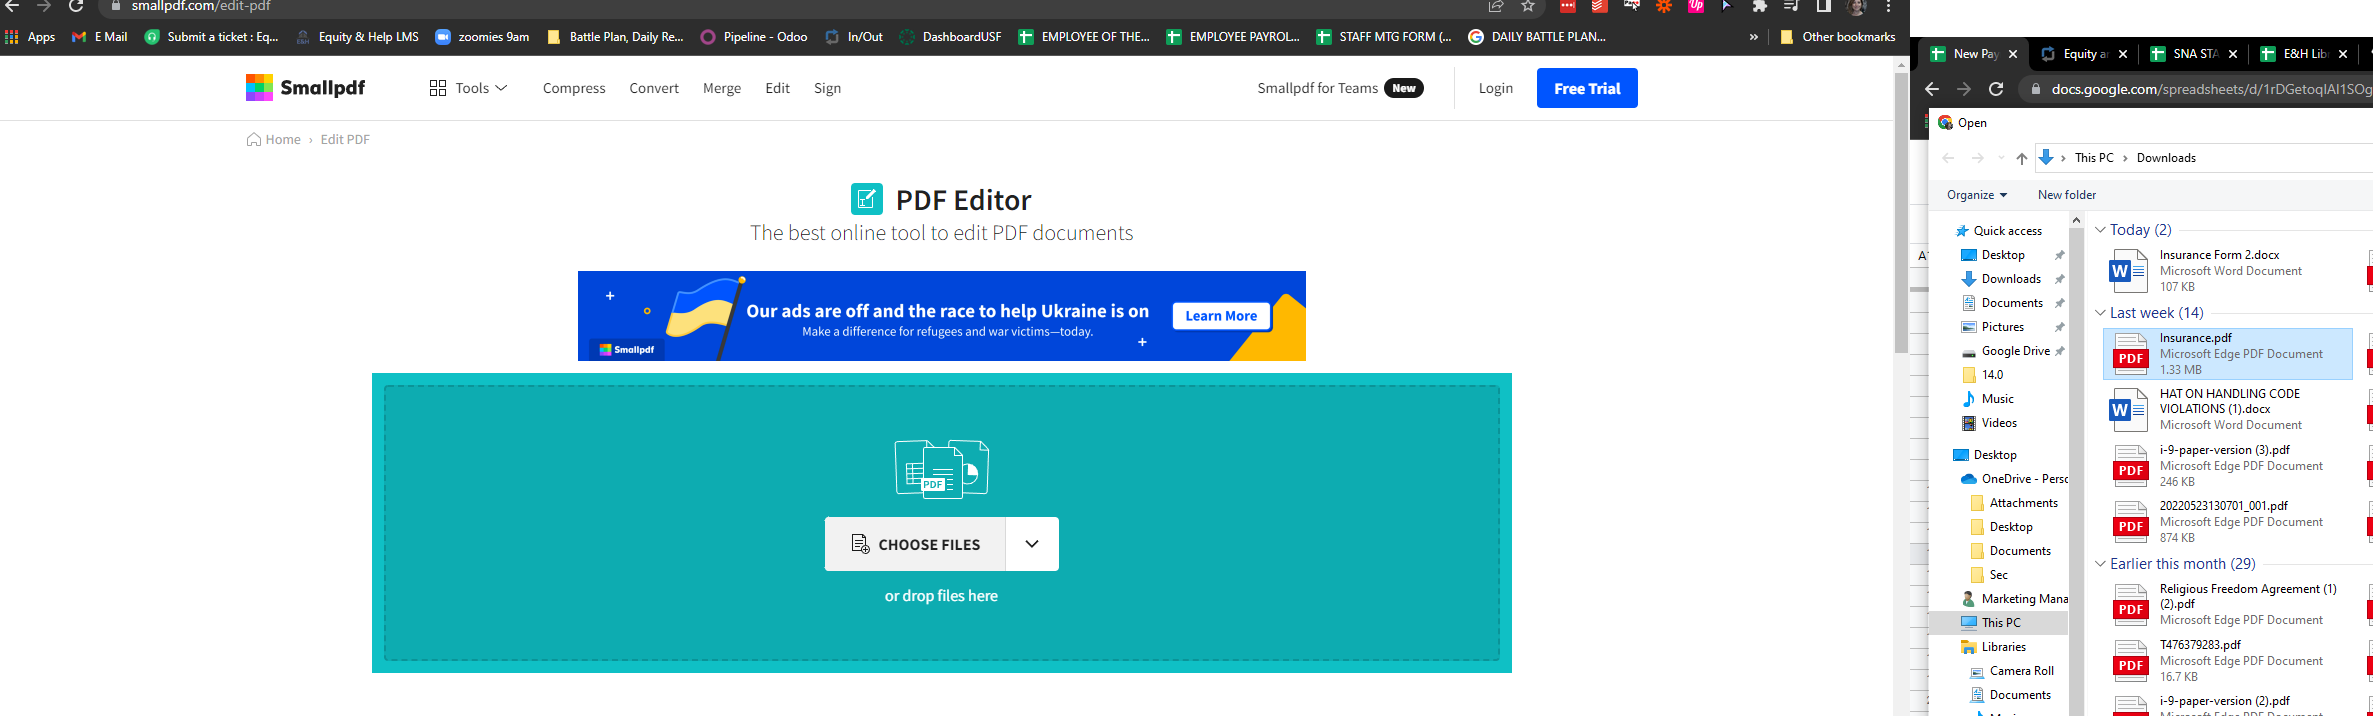Select i-9-paper-version (3).pdf file
The image size is (2373, 716).
[x=2228, y=466]
